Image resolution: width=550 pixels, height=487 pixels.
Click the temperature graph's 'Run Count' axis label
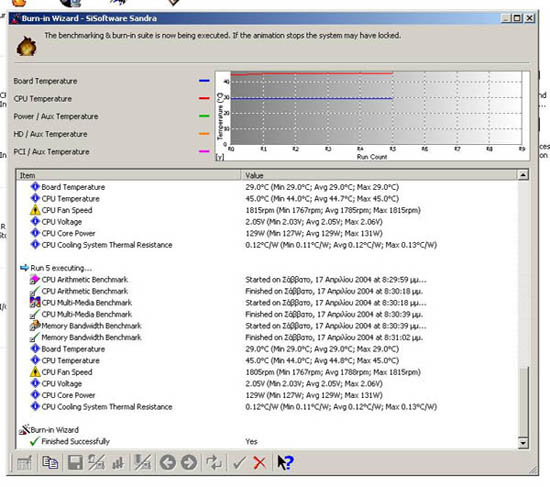point(372,157)
